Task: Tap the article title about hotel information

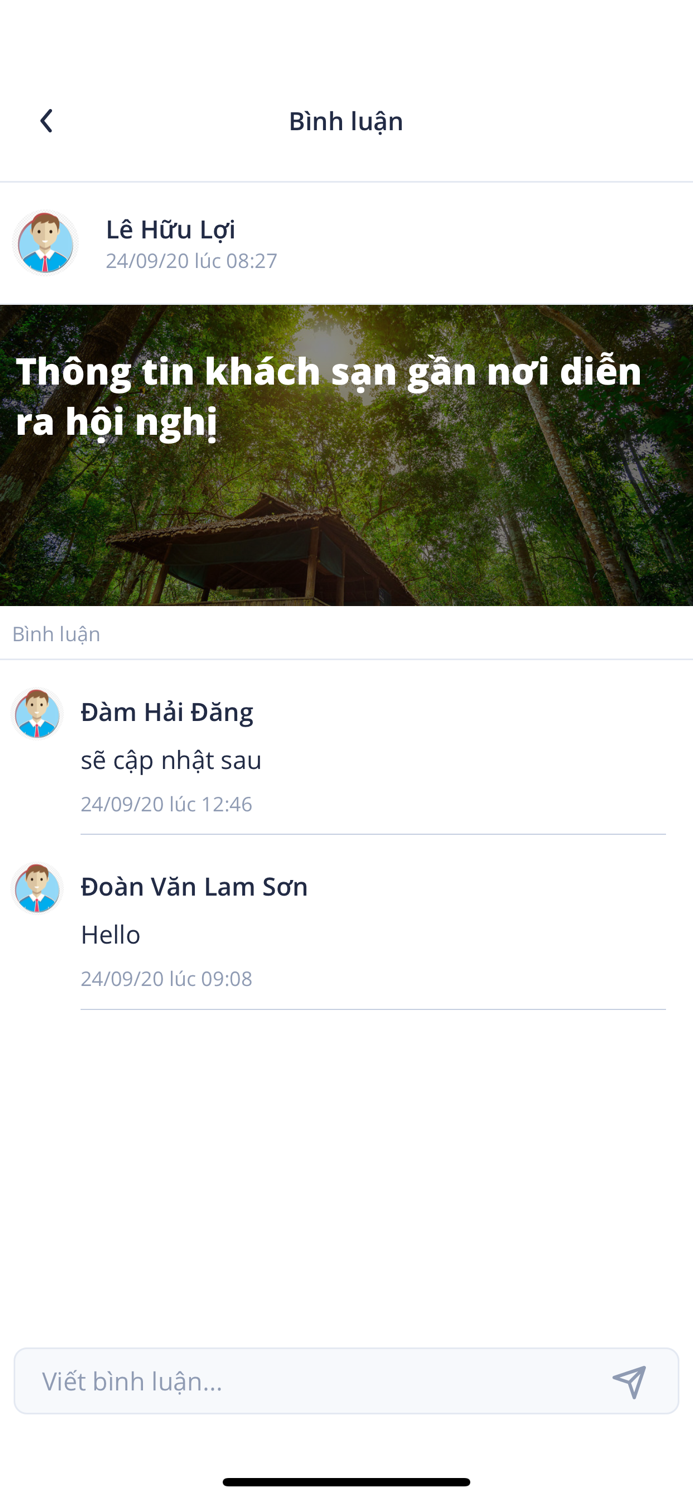Action: coord(328,394)
